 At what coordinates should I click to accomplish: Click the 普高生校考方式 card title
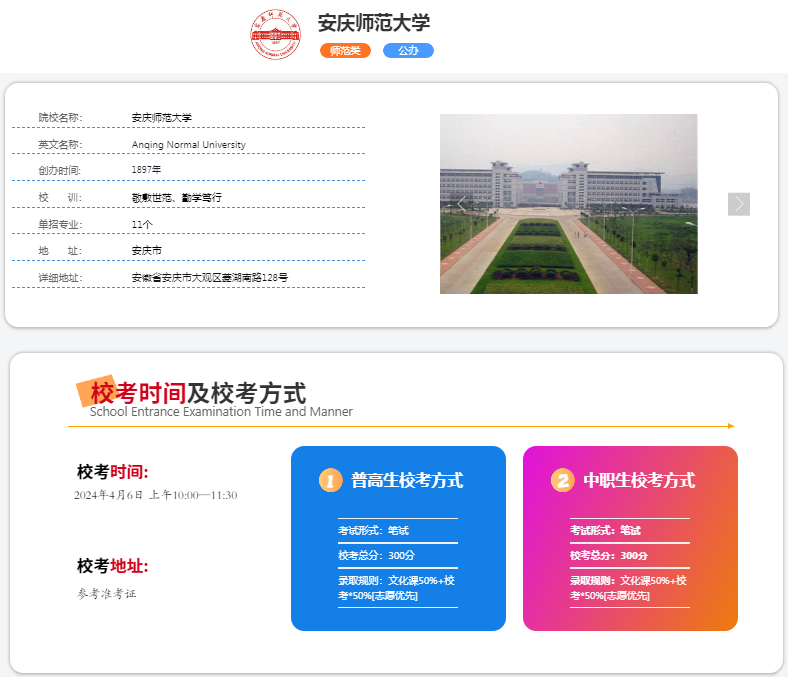407,480
